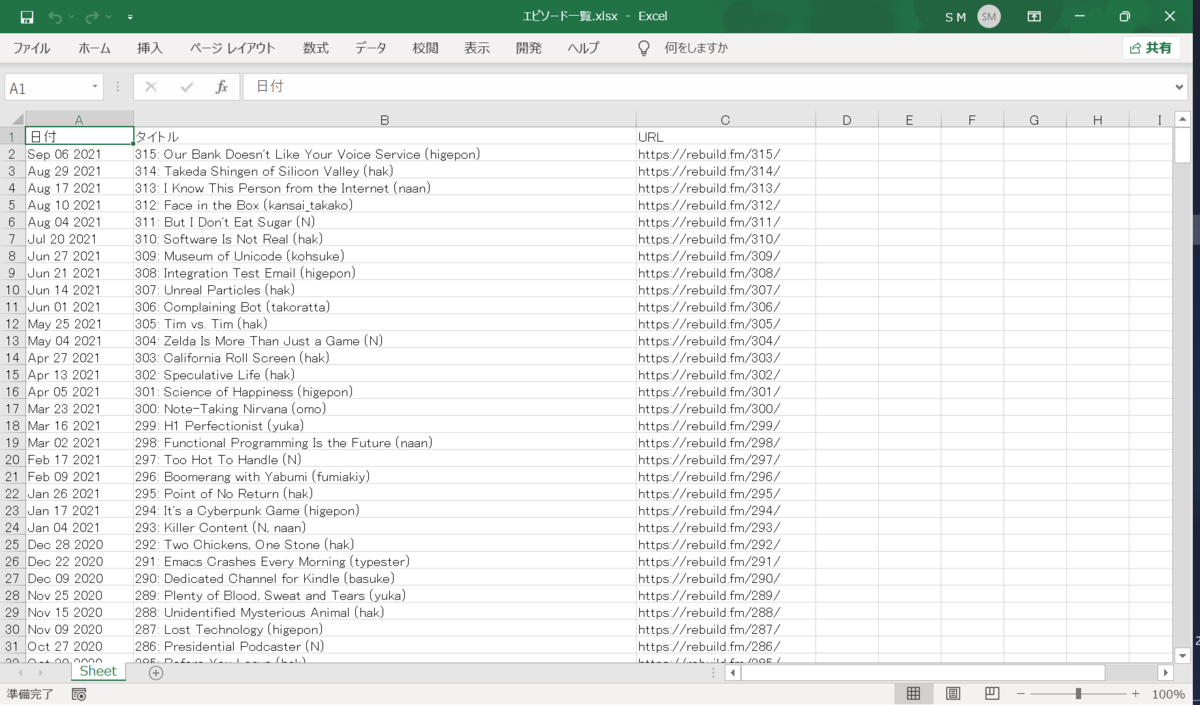Switch to Page Break Preview icon
The width and height of the screenshot is (1200, 705).
[x=992, y=694]
